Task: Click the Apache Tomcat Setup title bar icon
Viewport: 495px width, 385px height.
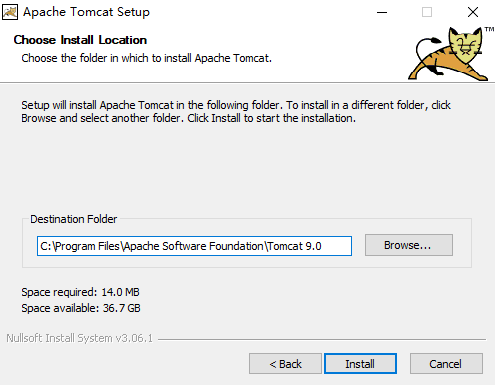Action: coord(10,12)
